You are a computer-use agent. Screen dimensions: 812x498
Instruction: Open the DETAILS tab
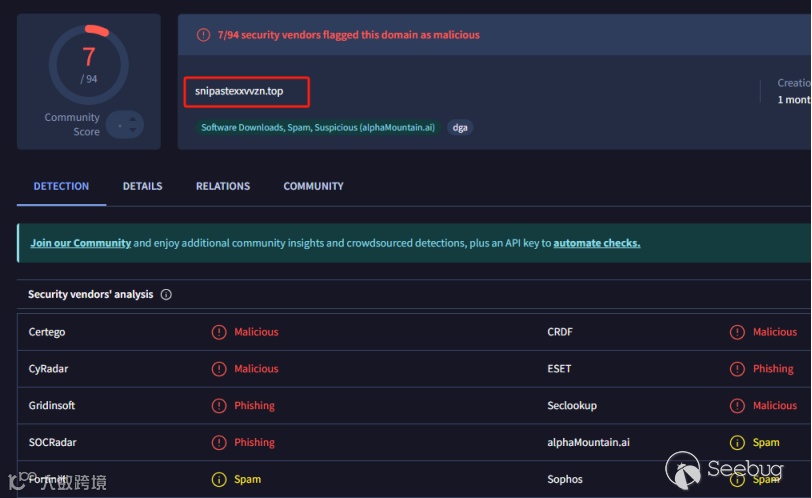tap(142, 186)
